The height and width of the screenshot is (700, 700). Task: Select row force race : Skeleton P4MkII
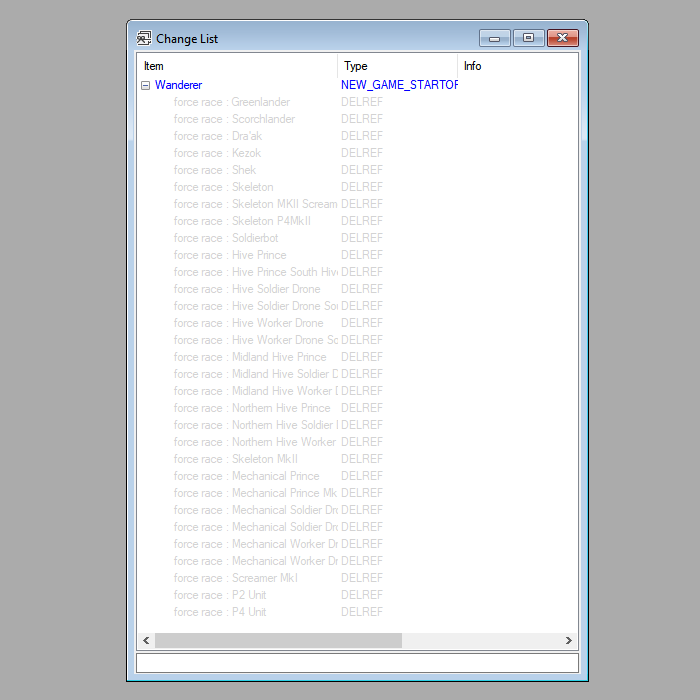242,221
